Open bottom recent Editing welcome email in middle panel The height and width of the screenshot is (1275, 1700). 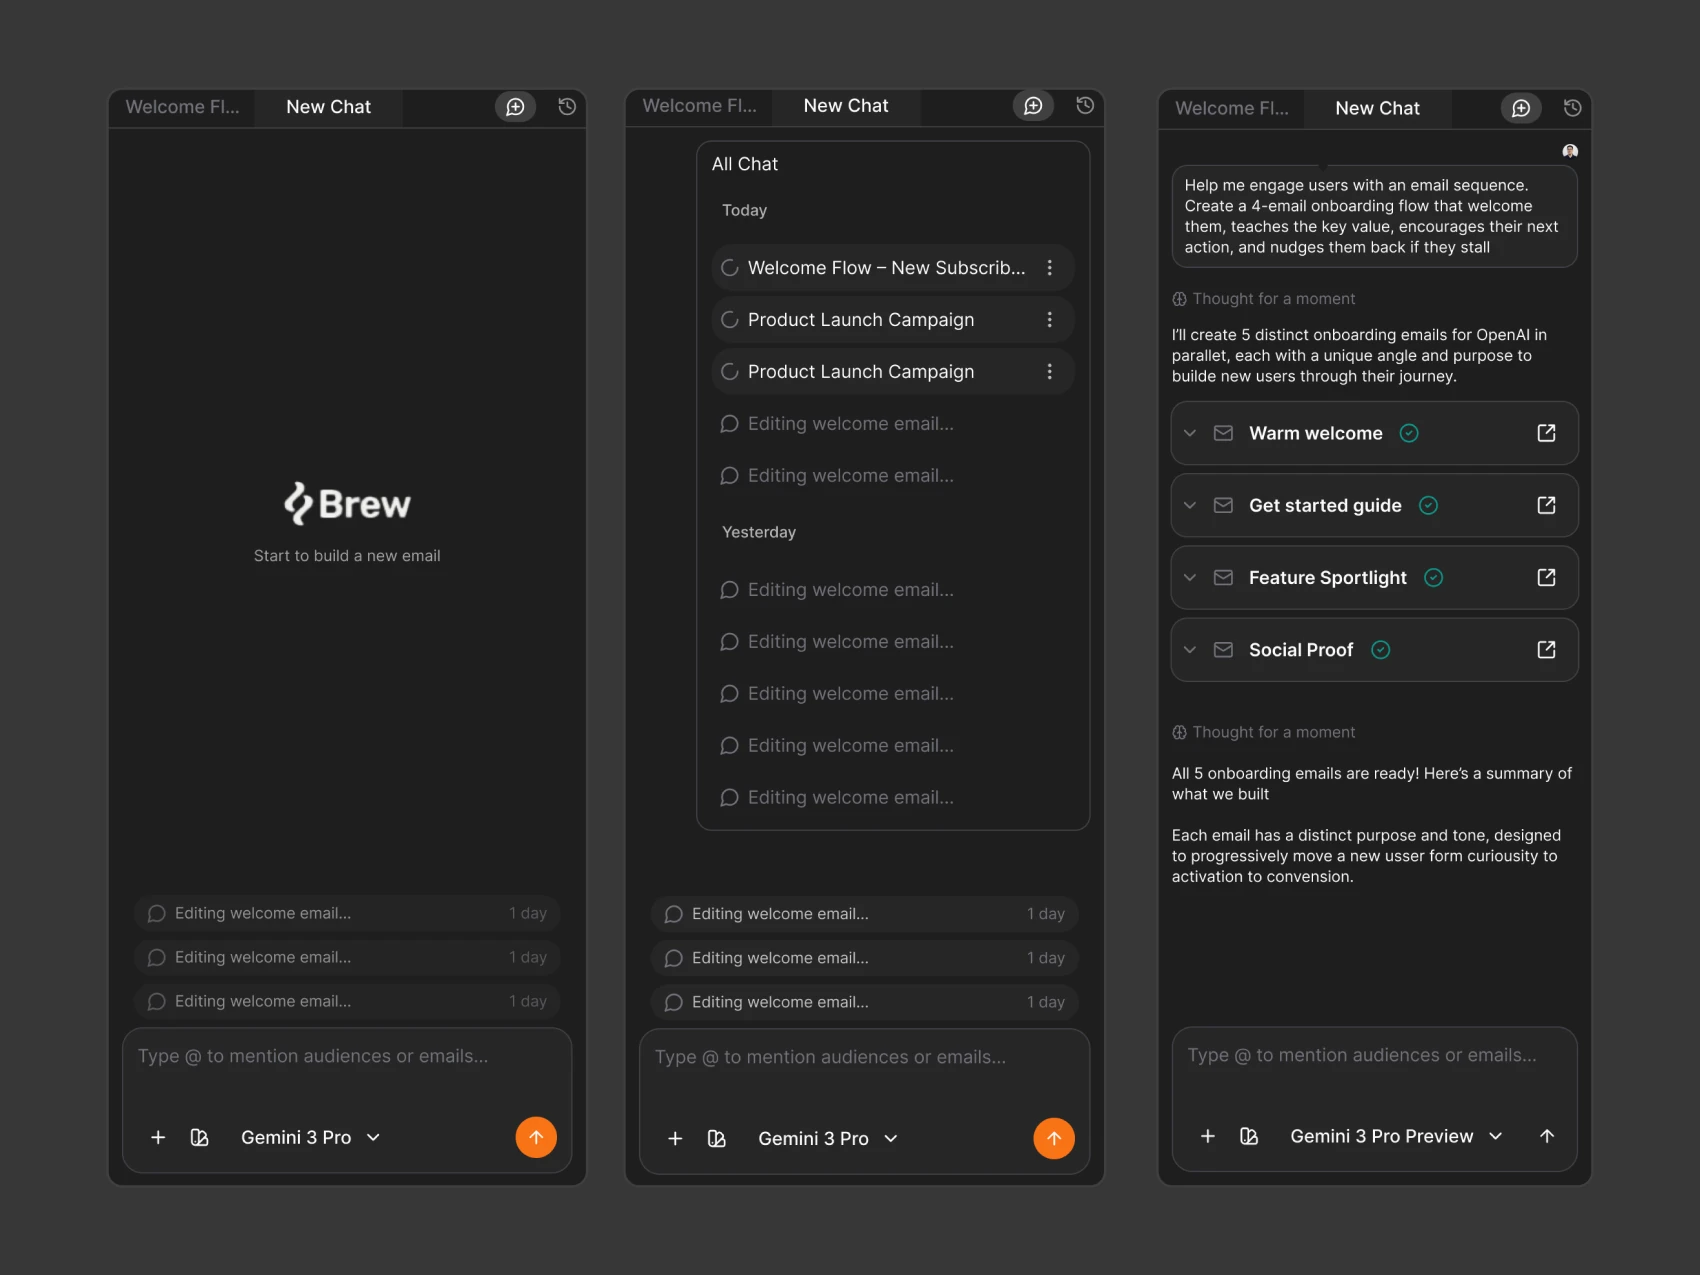tap(864, 1002)
